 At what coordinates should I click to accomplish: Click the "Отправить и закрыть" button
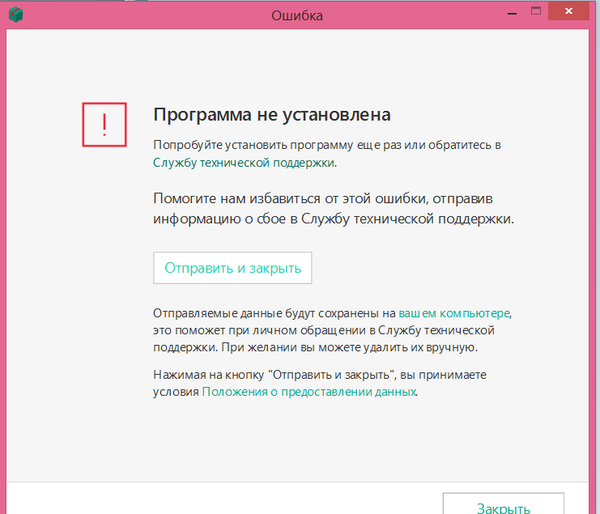click(x=232, y=268)
